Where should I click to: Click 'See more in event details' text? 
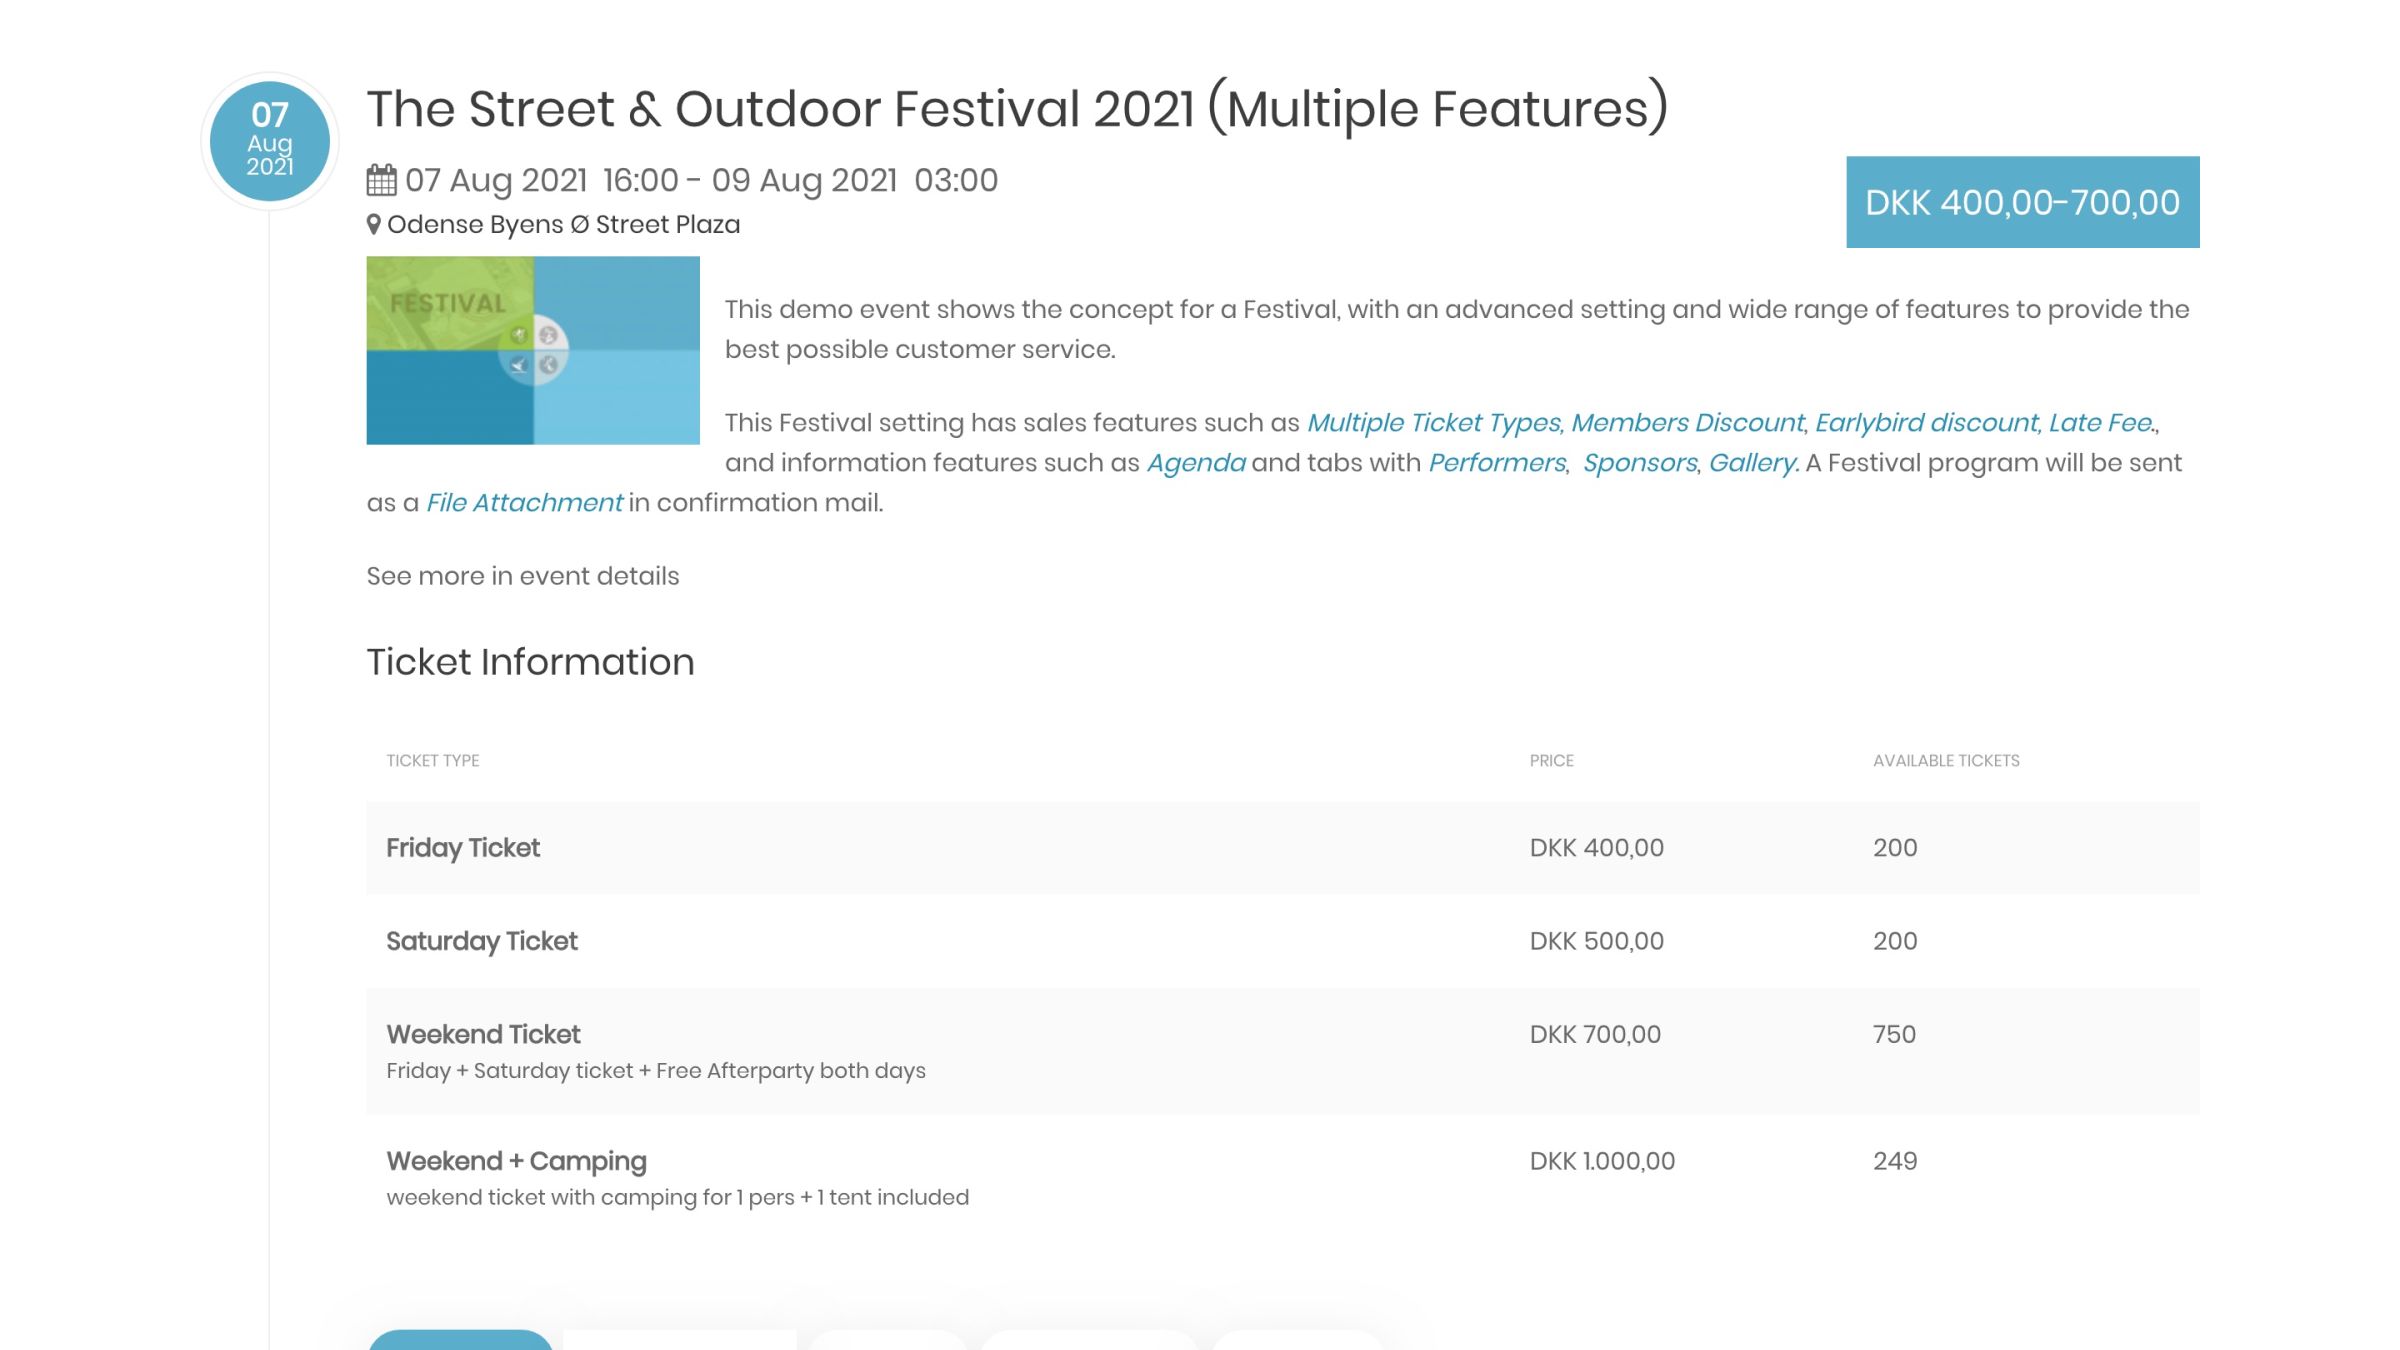pyautogui.click(x=523, y=576)
